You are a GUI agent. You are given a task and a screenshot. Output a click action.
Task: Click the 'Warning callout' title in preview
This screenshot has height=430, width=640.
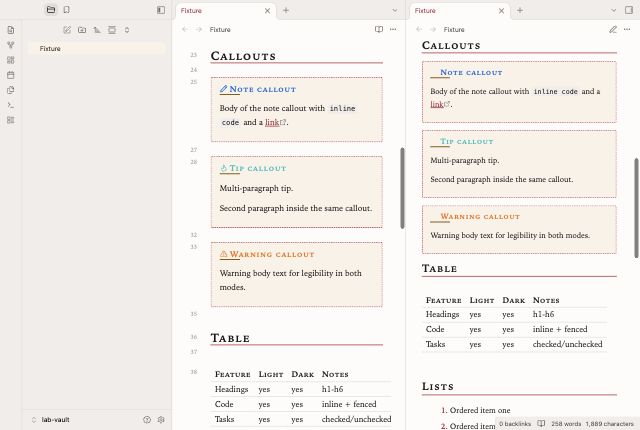480,217
